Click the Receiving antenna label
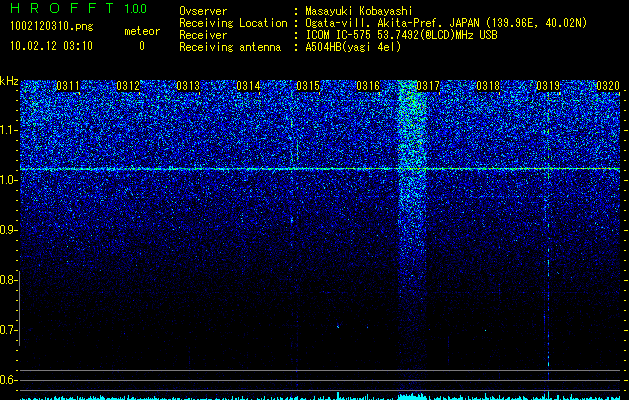The height and width of the screenshot is (400, 629). click(x=230, y=47)
